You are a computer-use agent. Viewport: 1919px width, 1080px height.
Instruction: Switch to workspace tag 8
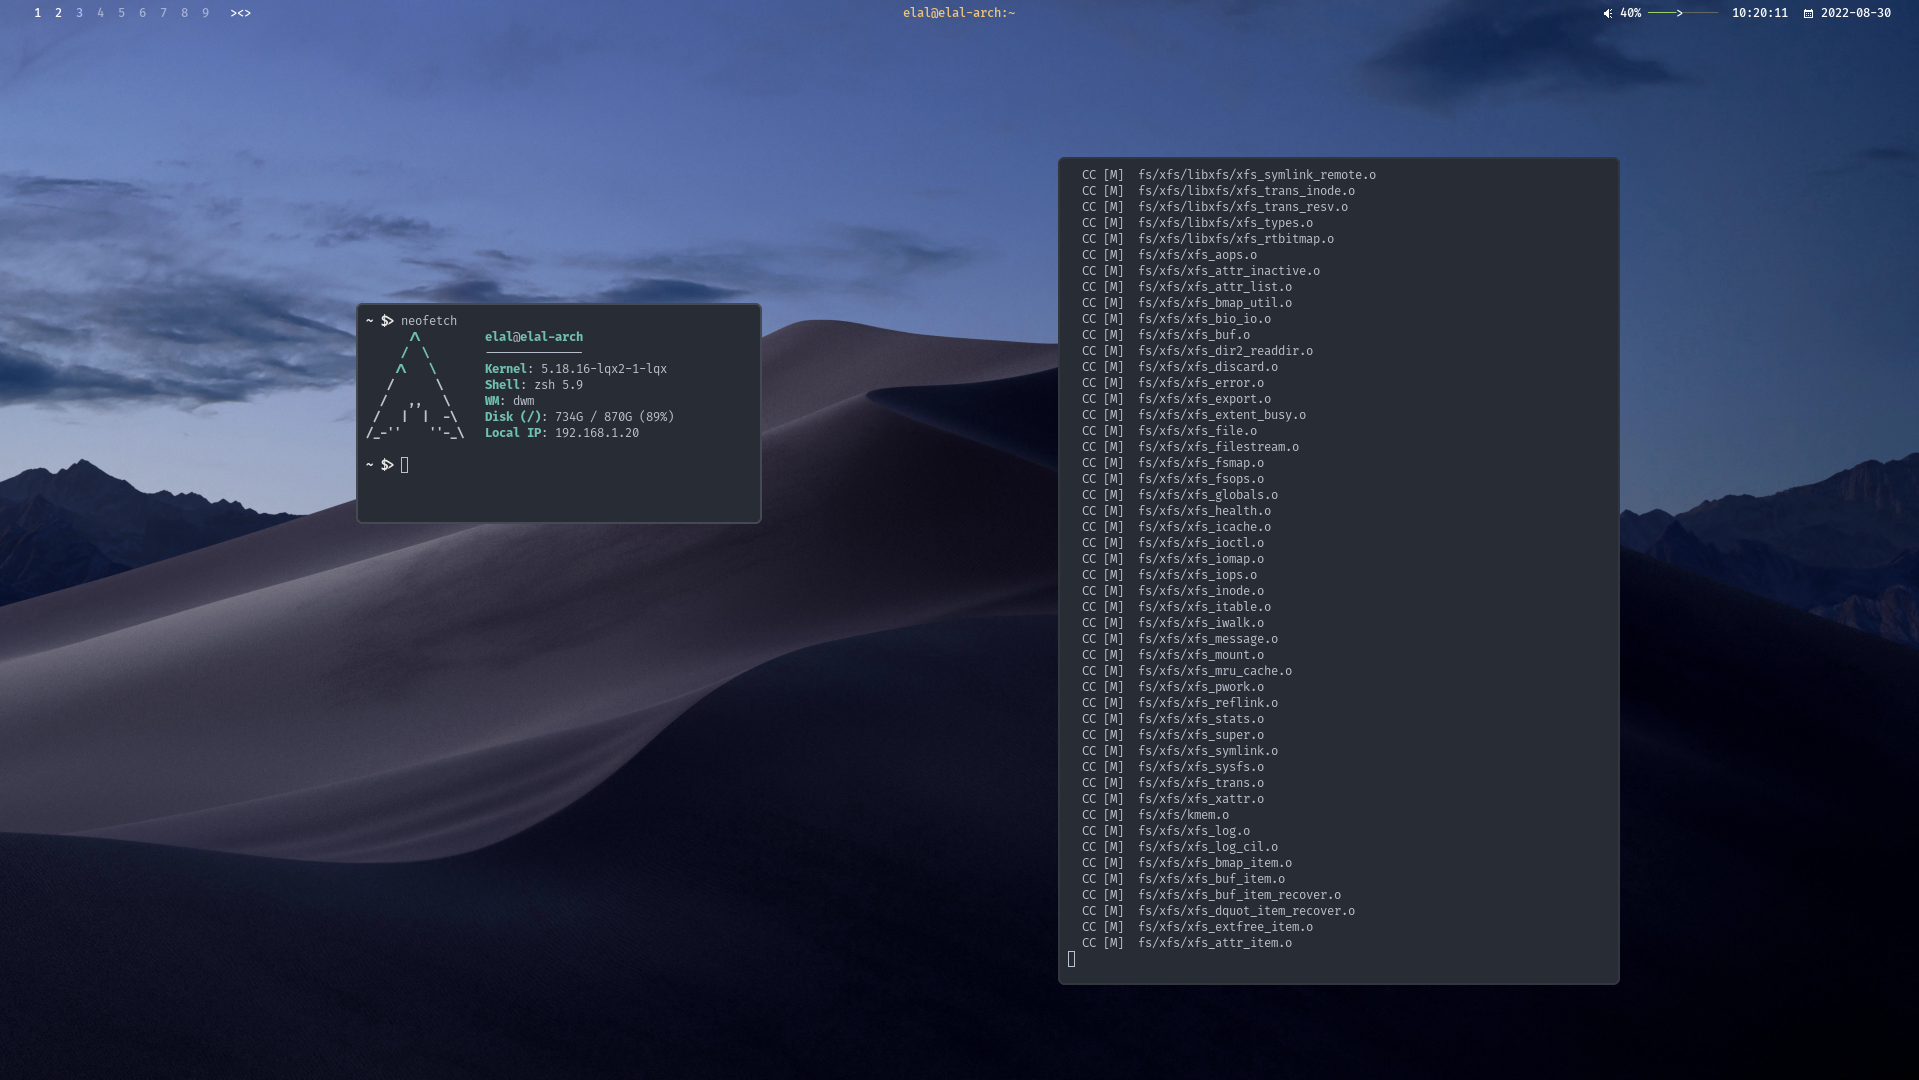tap(184, 13)
